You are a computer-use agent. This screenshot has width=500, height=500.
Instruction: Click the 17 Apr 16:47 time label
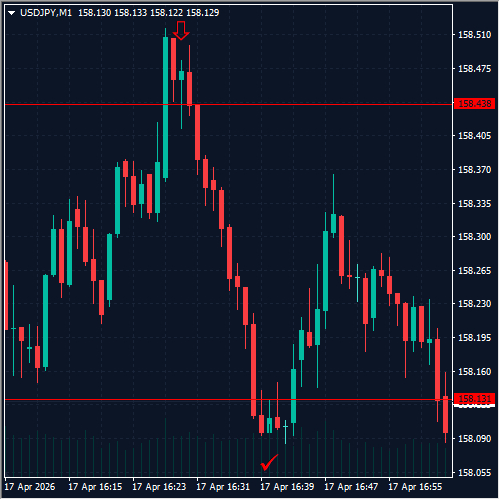351,487
